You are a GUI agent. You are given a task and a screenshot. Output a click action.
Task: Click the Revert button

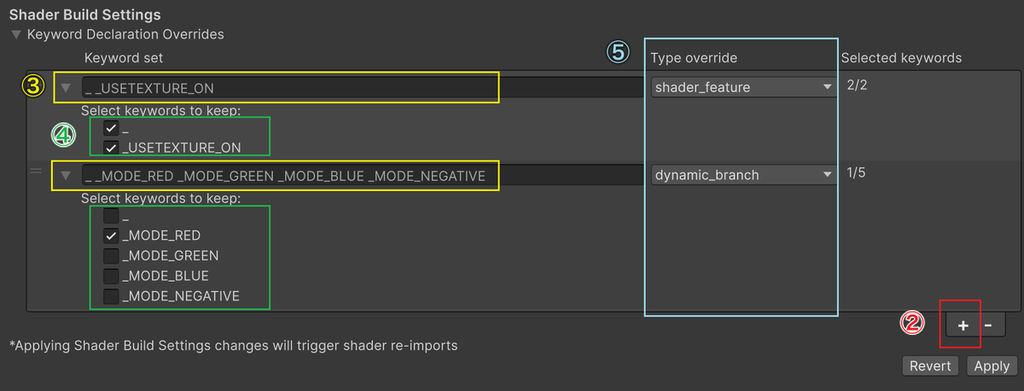[930, 366]
